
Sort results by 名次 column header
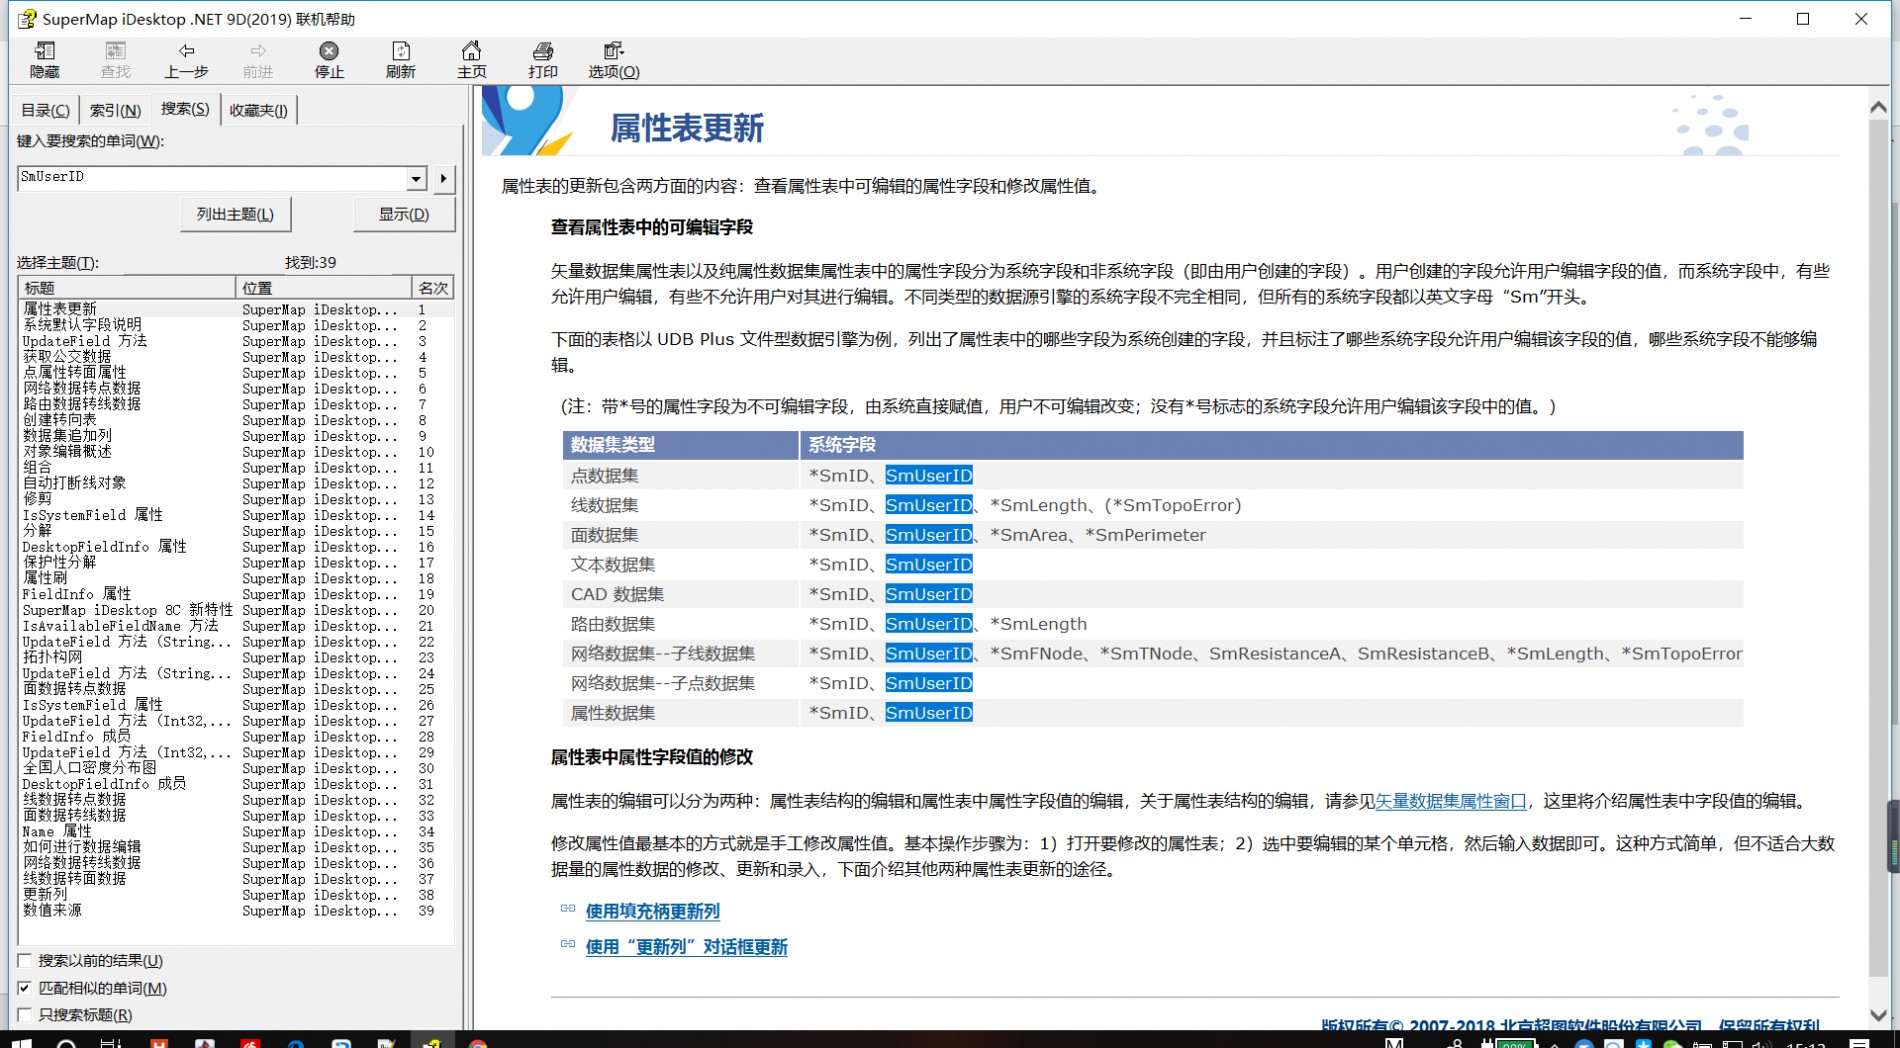[x=432, y=288]
